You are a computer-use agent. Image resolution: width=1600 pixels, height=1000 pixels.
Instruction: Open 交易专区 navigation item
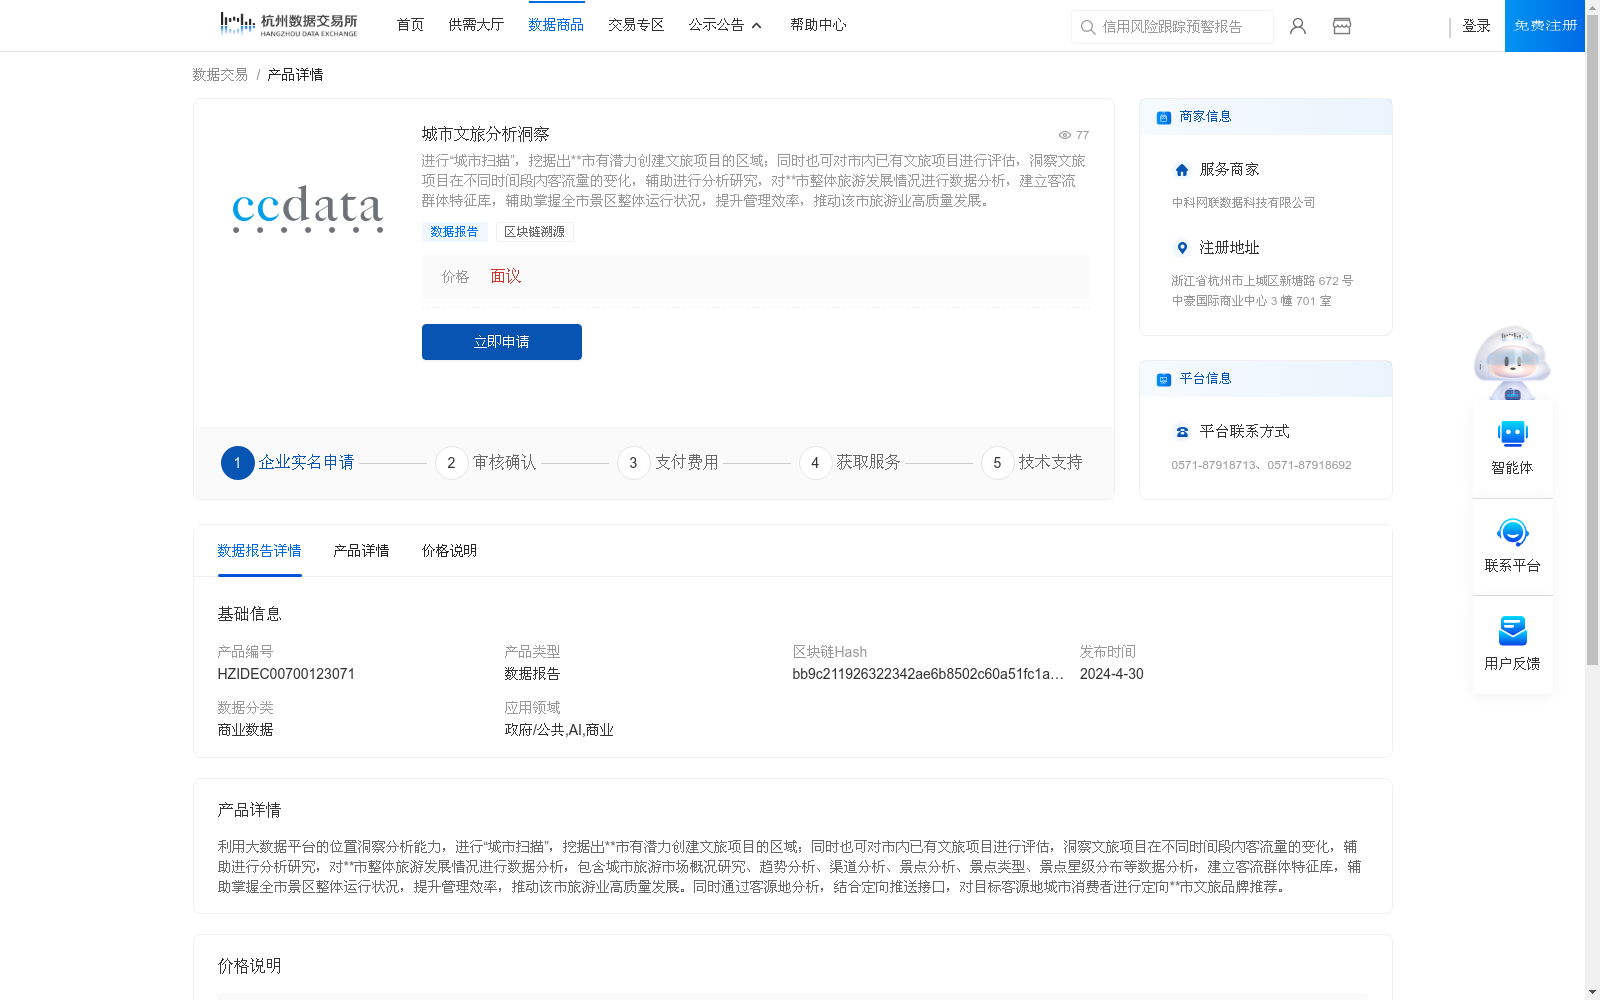pos(636,25)
